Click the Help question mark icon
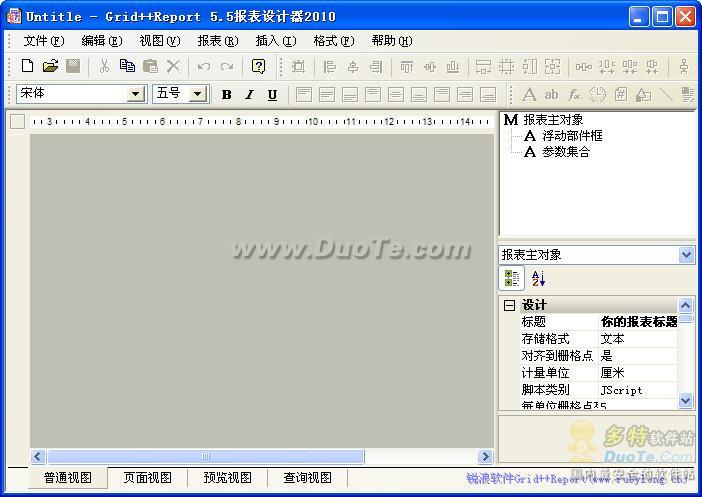 pyautogui.click(x=258, y=66)
